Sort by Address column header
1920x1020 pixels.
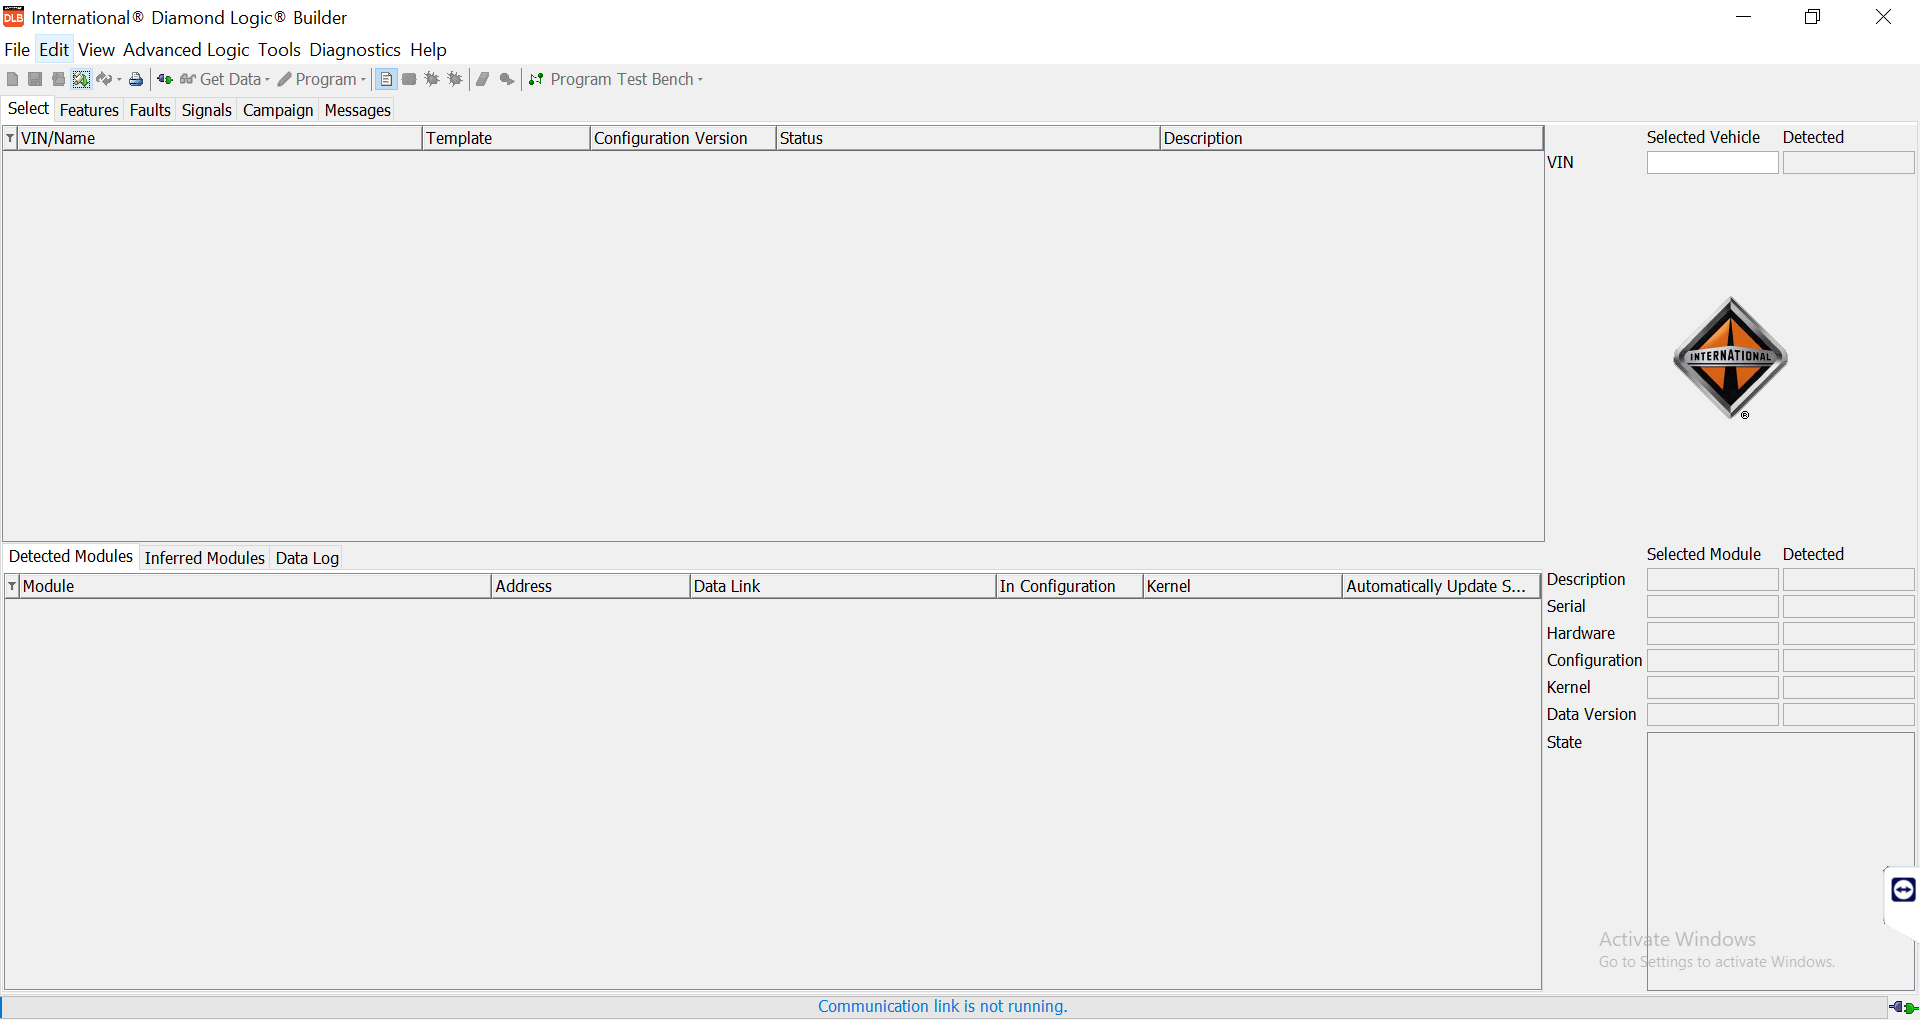point(590,586)
